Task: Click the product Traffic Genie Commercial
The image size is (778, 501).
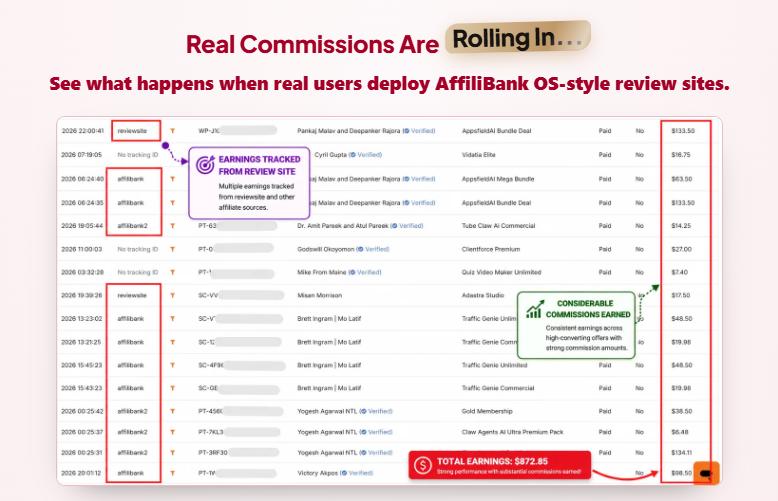Action: 498,388
